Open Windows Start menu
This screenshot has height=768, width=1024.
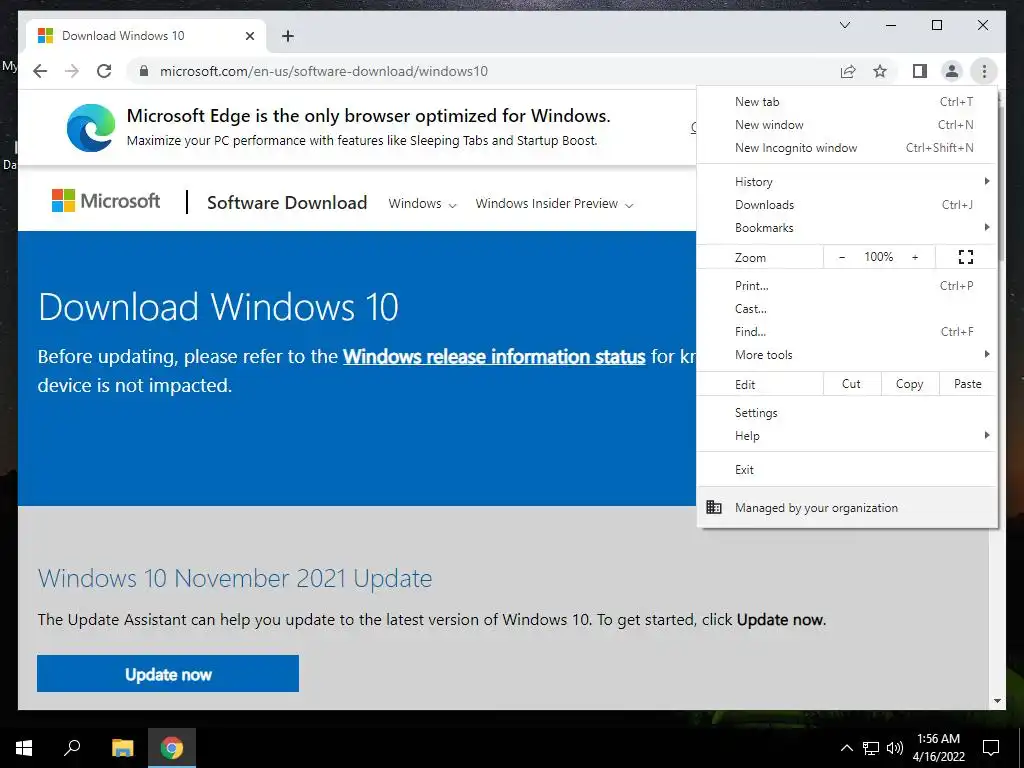pyautogui.click(x=24, y=748)
